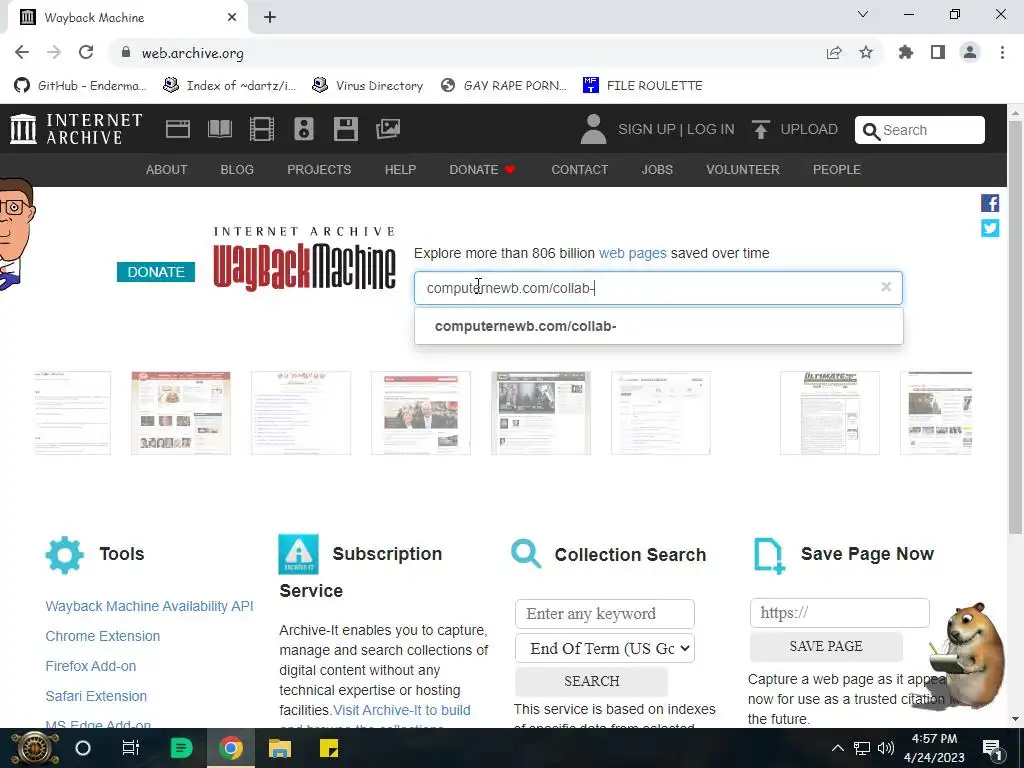The width and height of the screenshot is (1024, 768).
Task: Share page on Facebook icon
Action: pos(990,203)
